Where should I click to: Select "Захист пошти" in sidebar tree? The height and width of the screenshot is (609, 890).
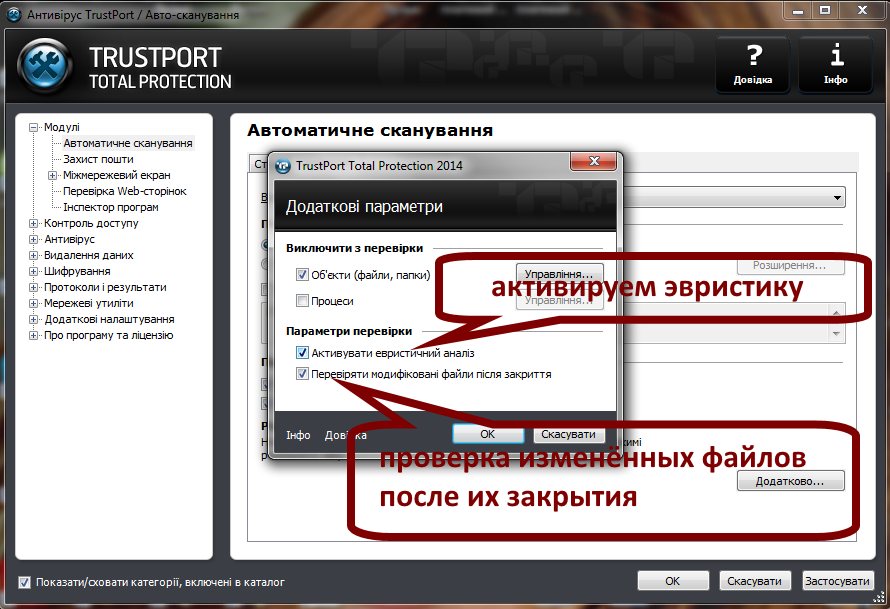pos(98,158)
